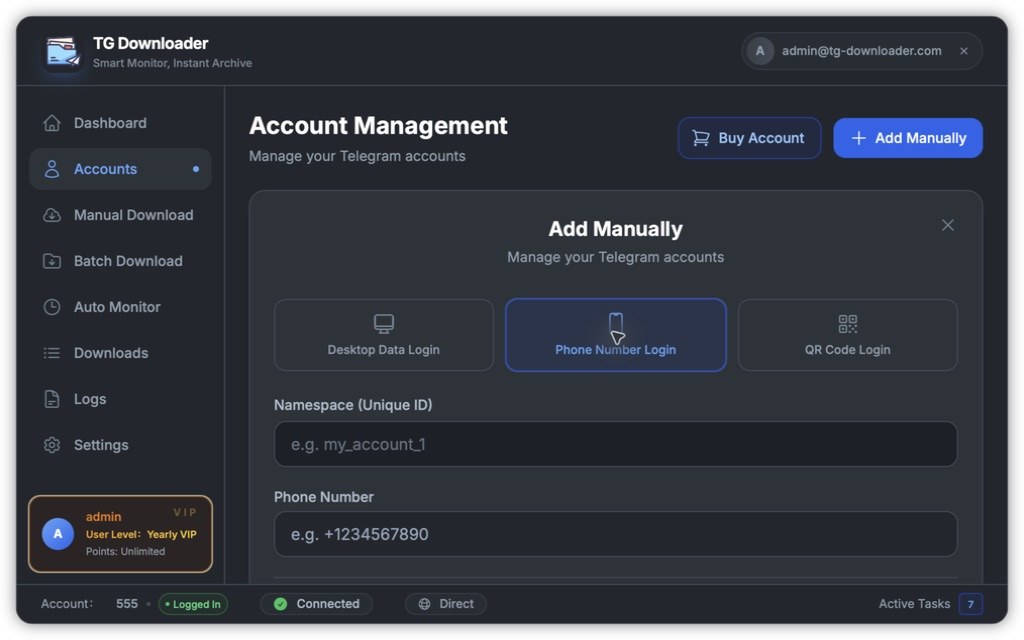Click the blue admin avatar in VIP card
The image size is (1024, 640).
tap(57, 534)
